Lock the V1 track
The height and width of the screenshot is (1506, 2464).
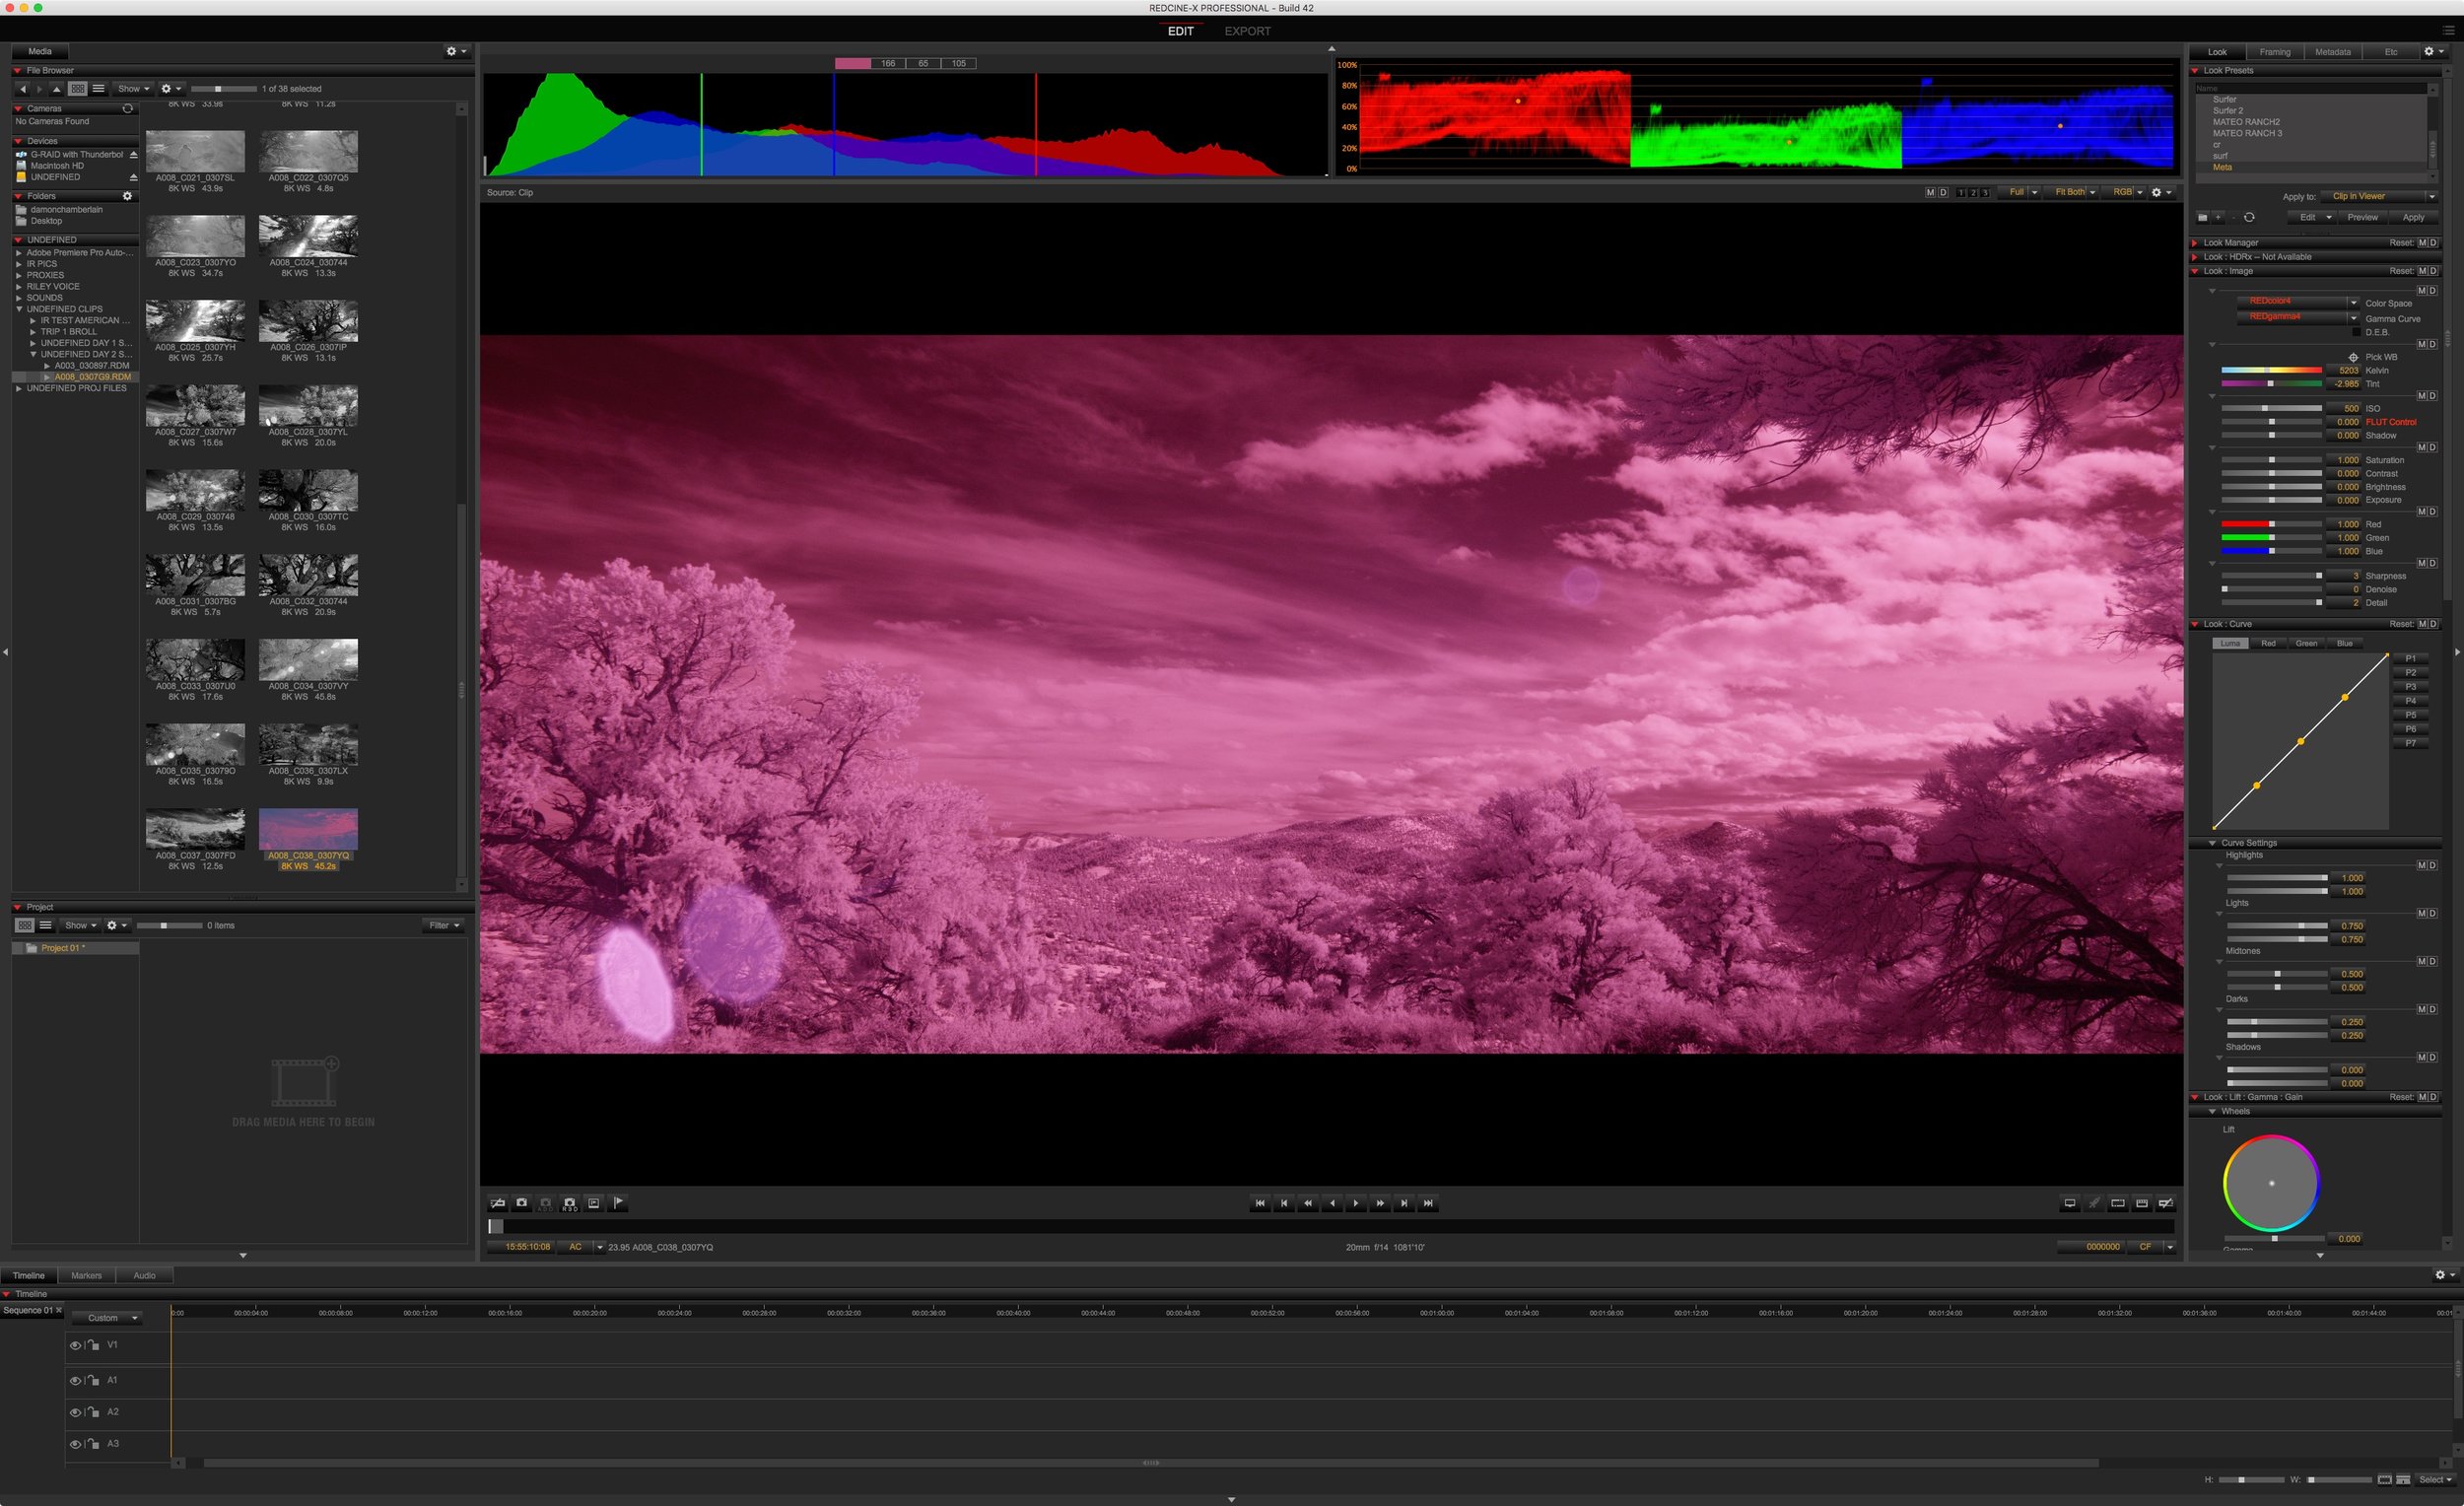pos(93,1346)
